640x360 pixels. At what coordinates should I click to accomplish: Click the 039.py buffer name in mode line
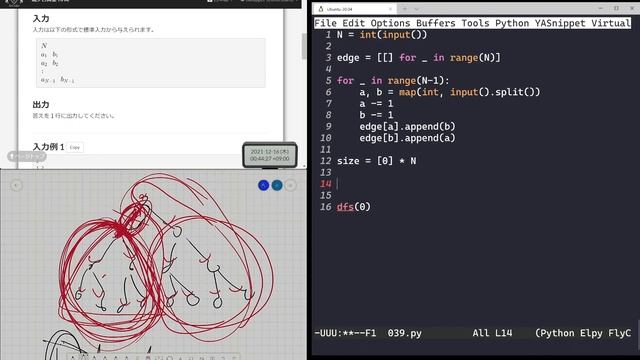point(404,333)
